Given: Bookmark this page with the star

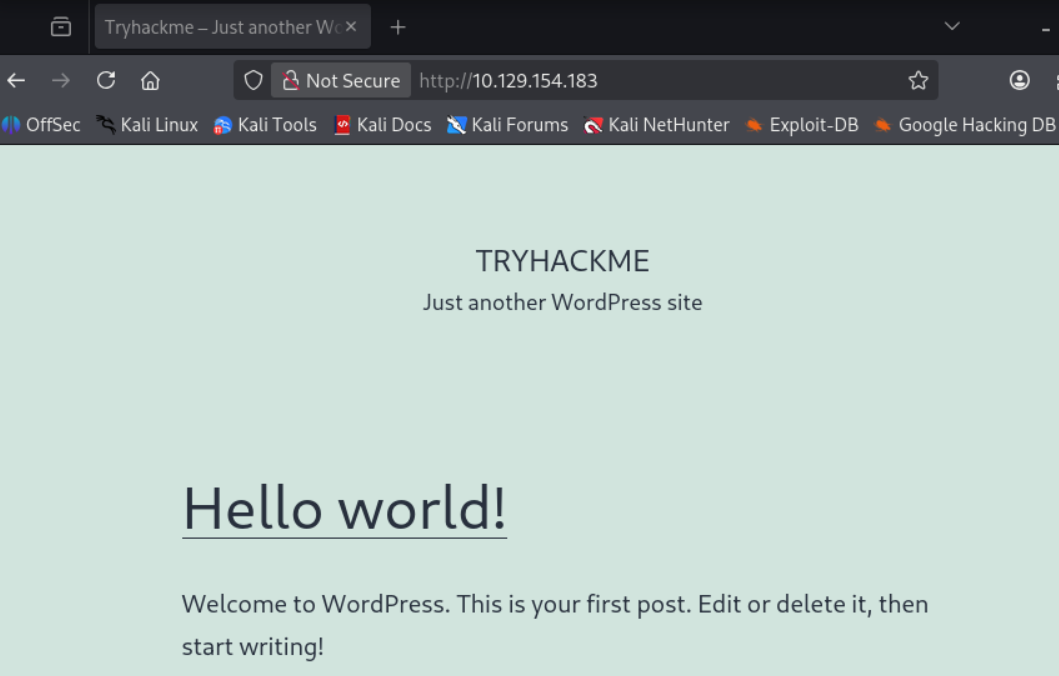Looking at the screenshot, I should (x=918, y=81).
